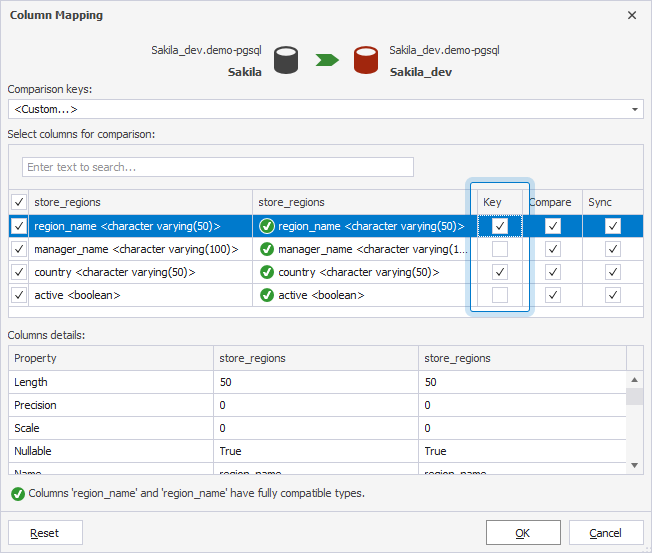Image resolution: width=652 pixels, height=553 pixels.
Task: Toggle Key checkbox for region_name
Action: tap(500, 226)
